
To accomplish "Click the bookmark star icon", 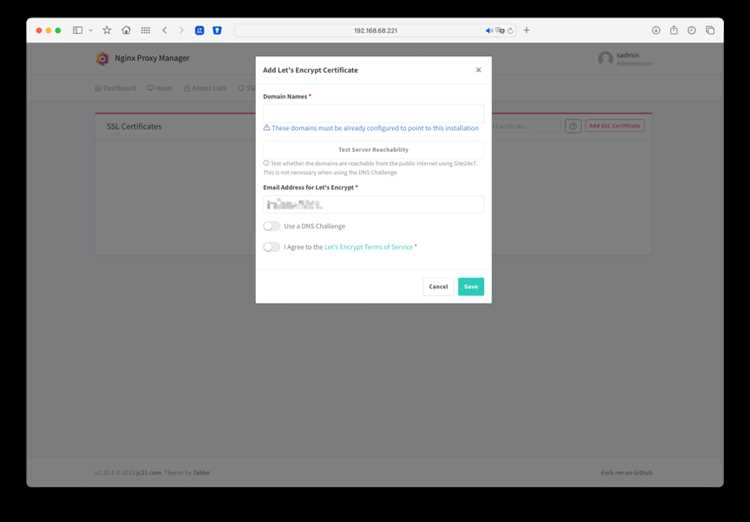I will click(107, 30).
